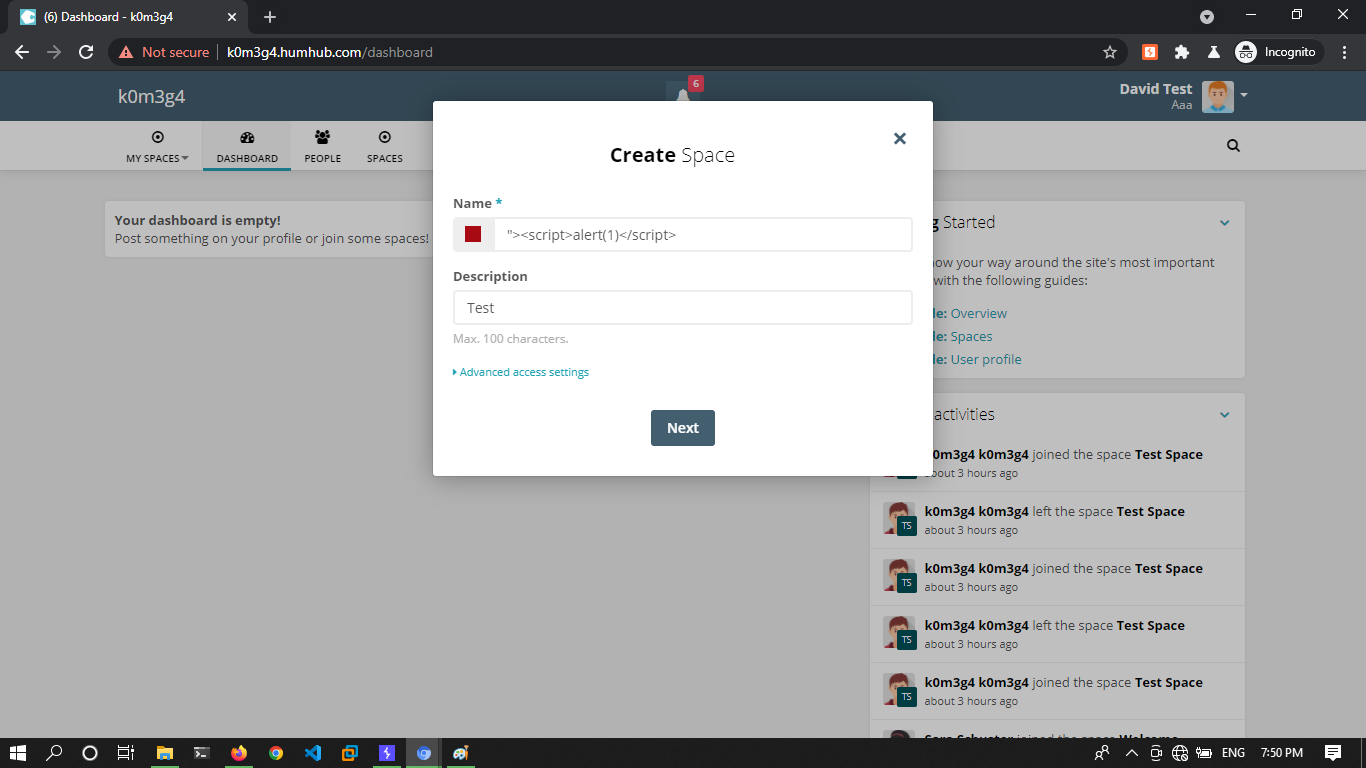Show hidden system tray icons
Viewport: 1366px width, 768px height.
[x=1132, y=753]
